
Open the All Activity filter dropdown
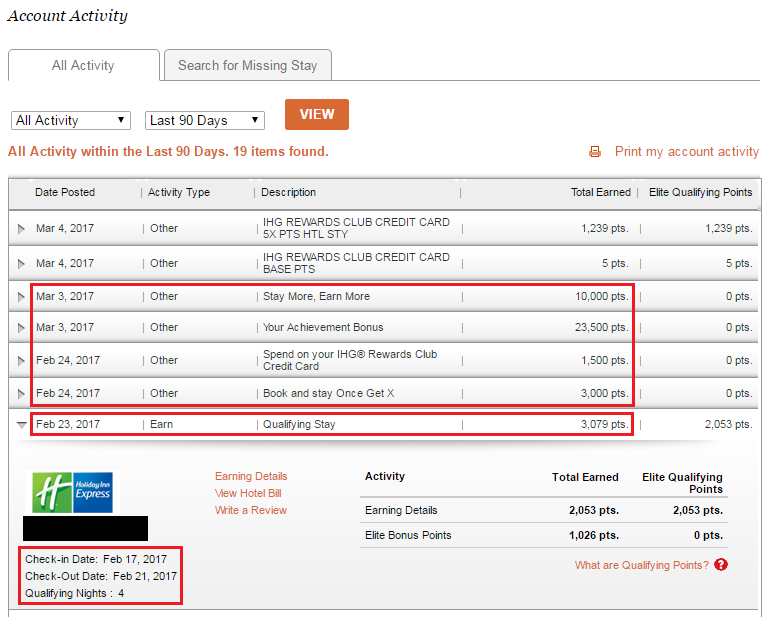coord(71,120)
